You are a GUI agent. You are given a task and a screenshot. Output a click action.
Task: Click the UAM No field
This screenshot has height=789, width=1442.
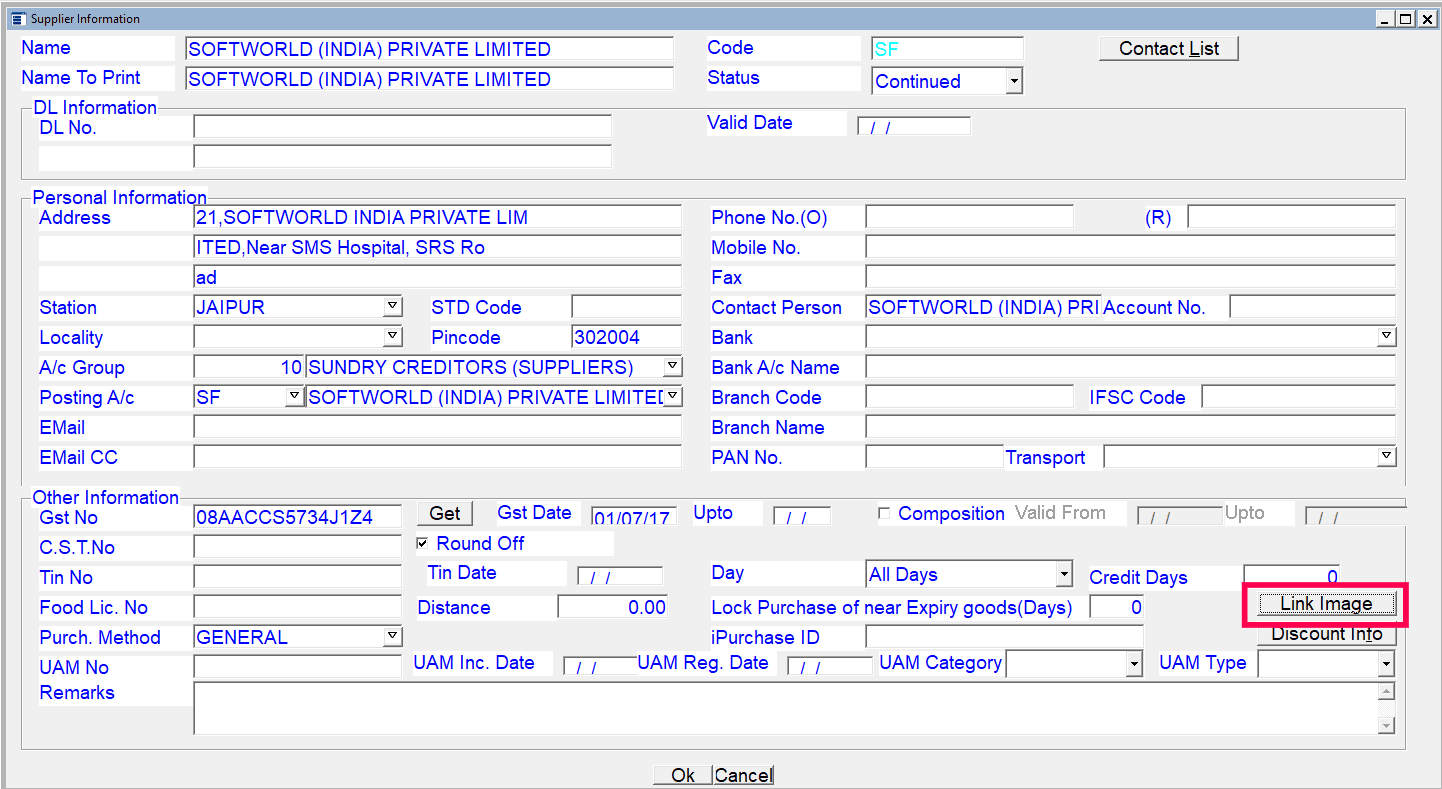297,667
